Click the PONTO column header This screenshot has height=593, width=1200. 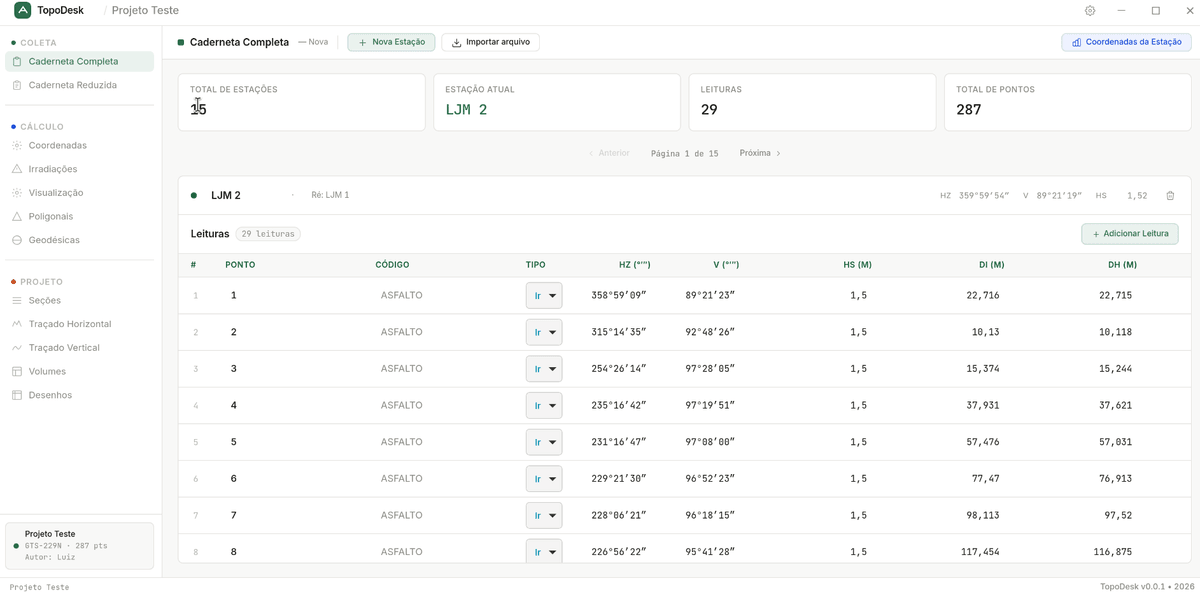pos(240,265)
